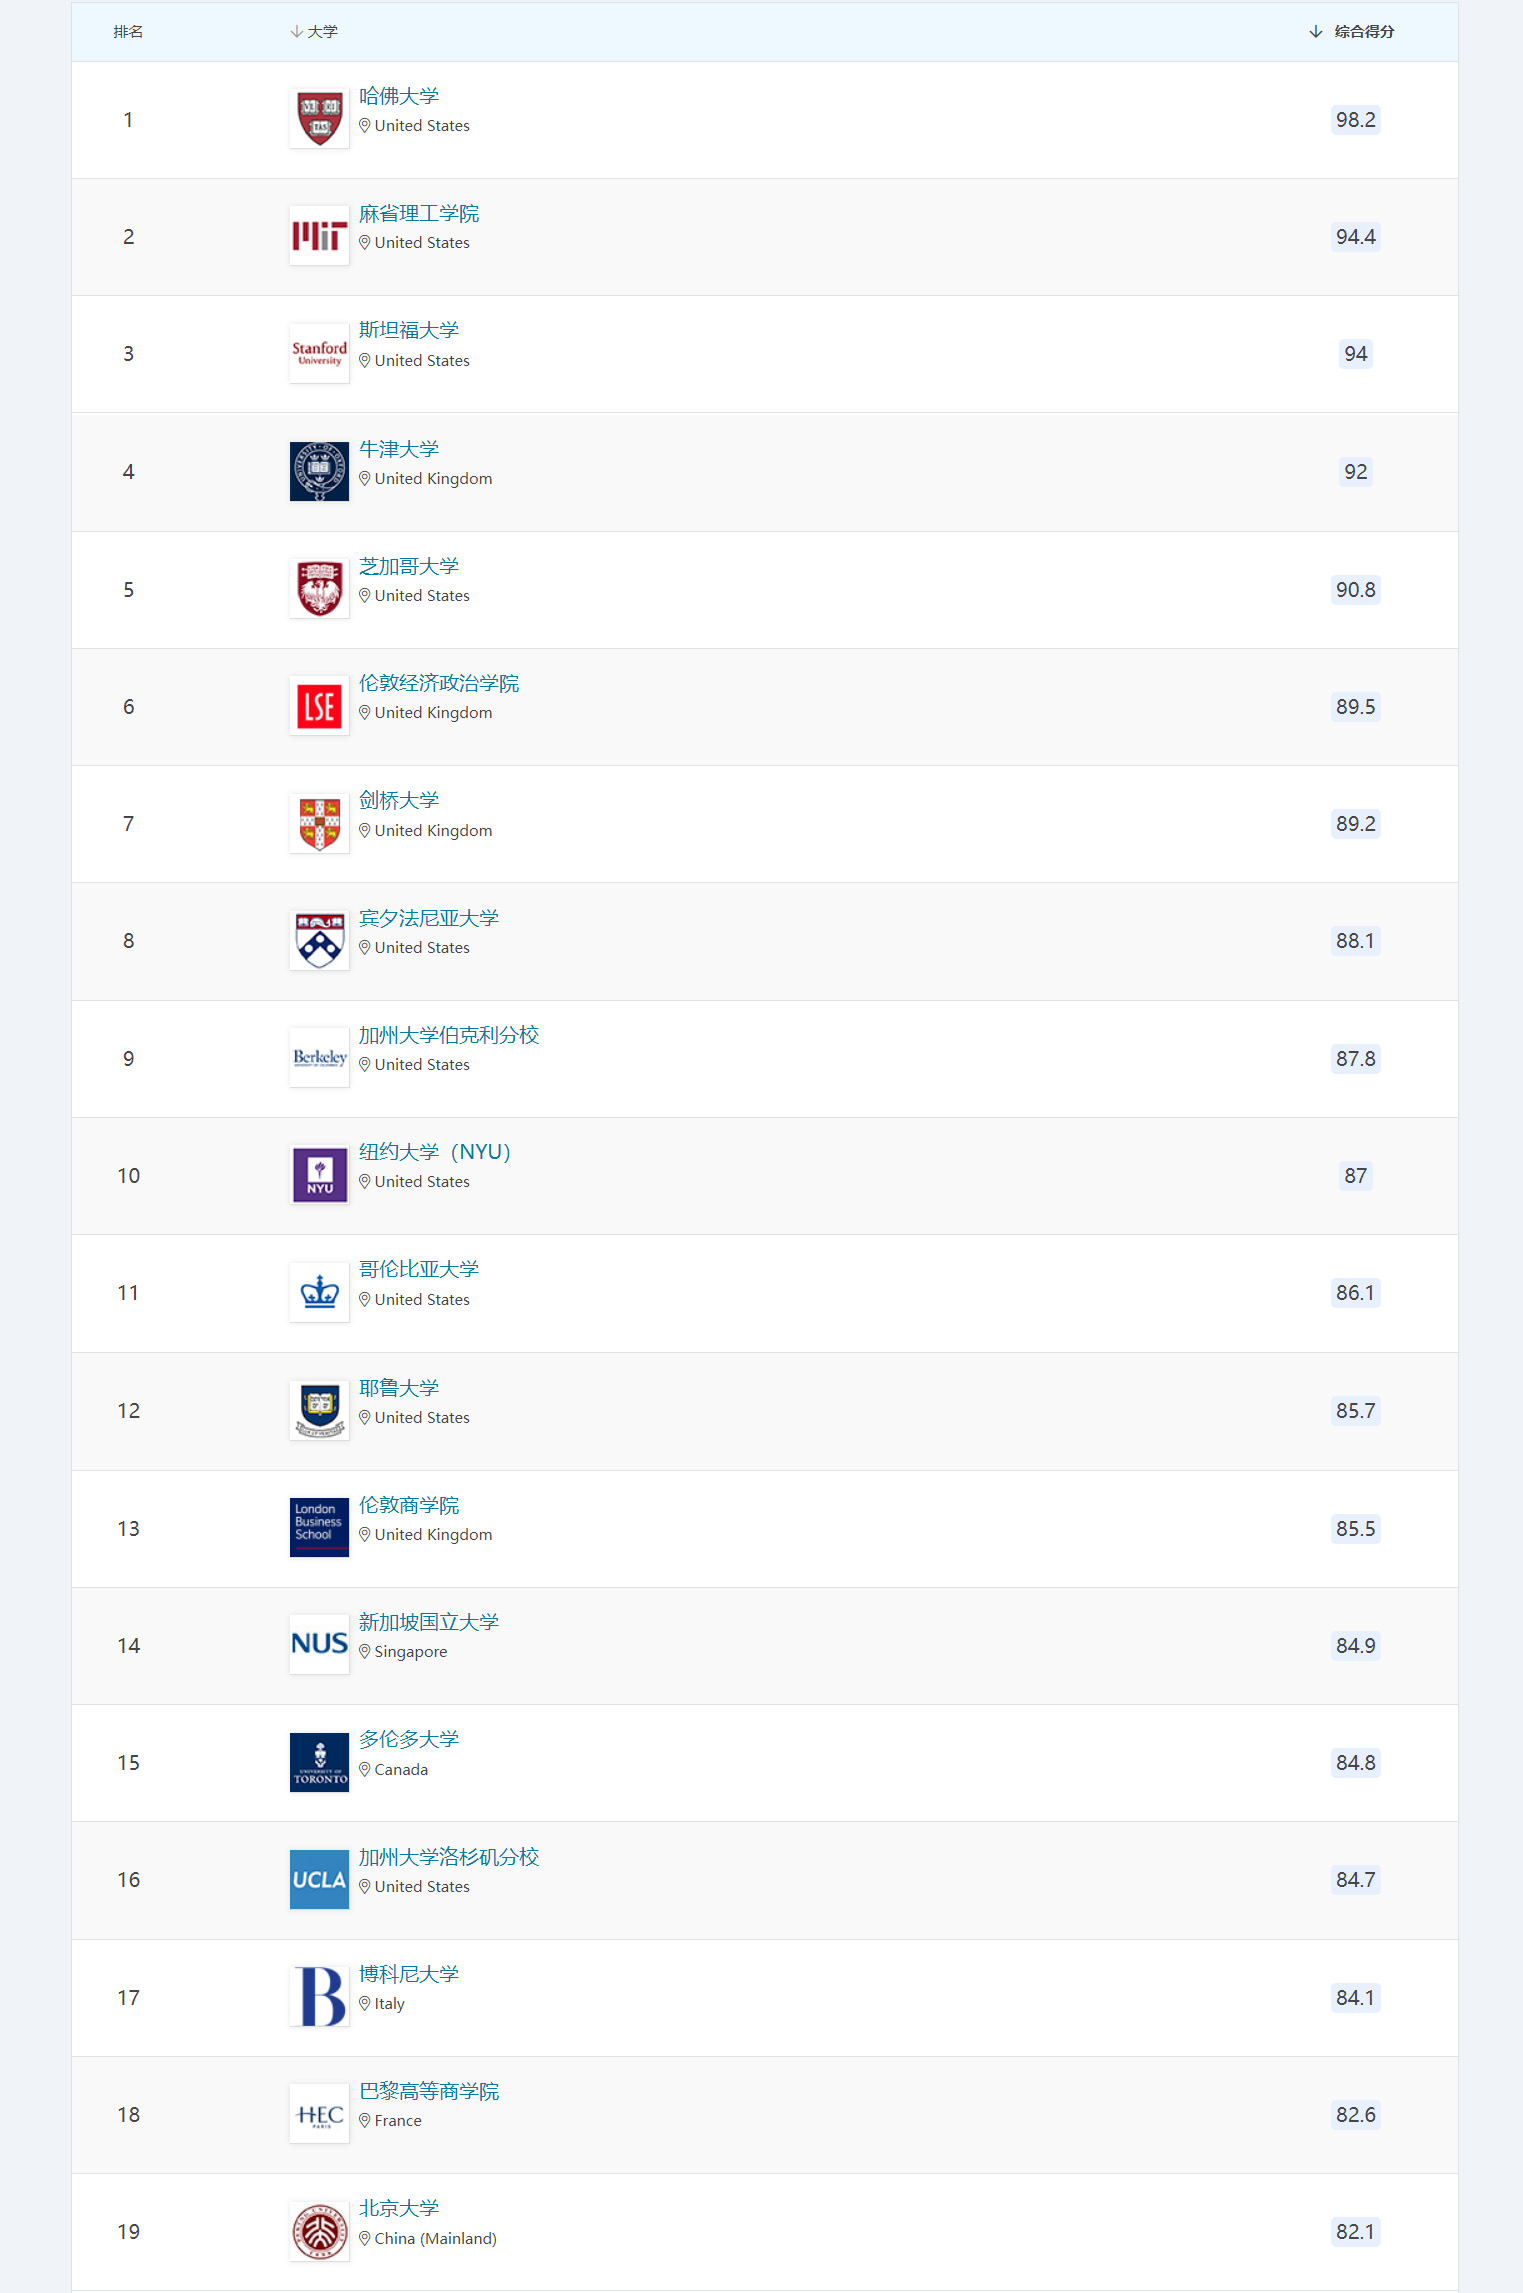Open the Stanford University logo
Viewport: 1523px width, 2293px height.
click(x=319, y=353)
